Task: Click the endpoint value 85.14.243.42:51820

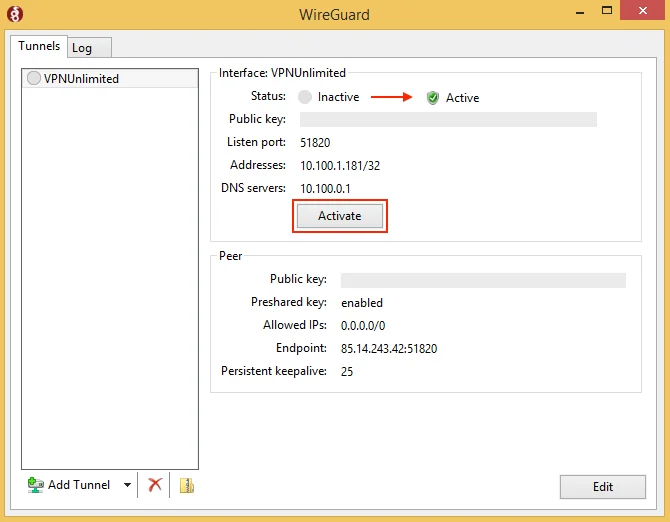Action: [389, 349]
